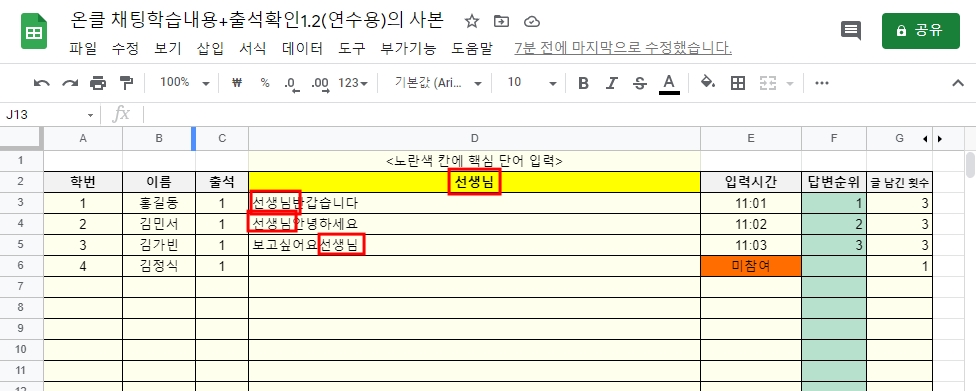Select the yellow 선생님 keyword cell
Image resolution: width=976 pixels, height=391 pixels.
coord(474,182)
